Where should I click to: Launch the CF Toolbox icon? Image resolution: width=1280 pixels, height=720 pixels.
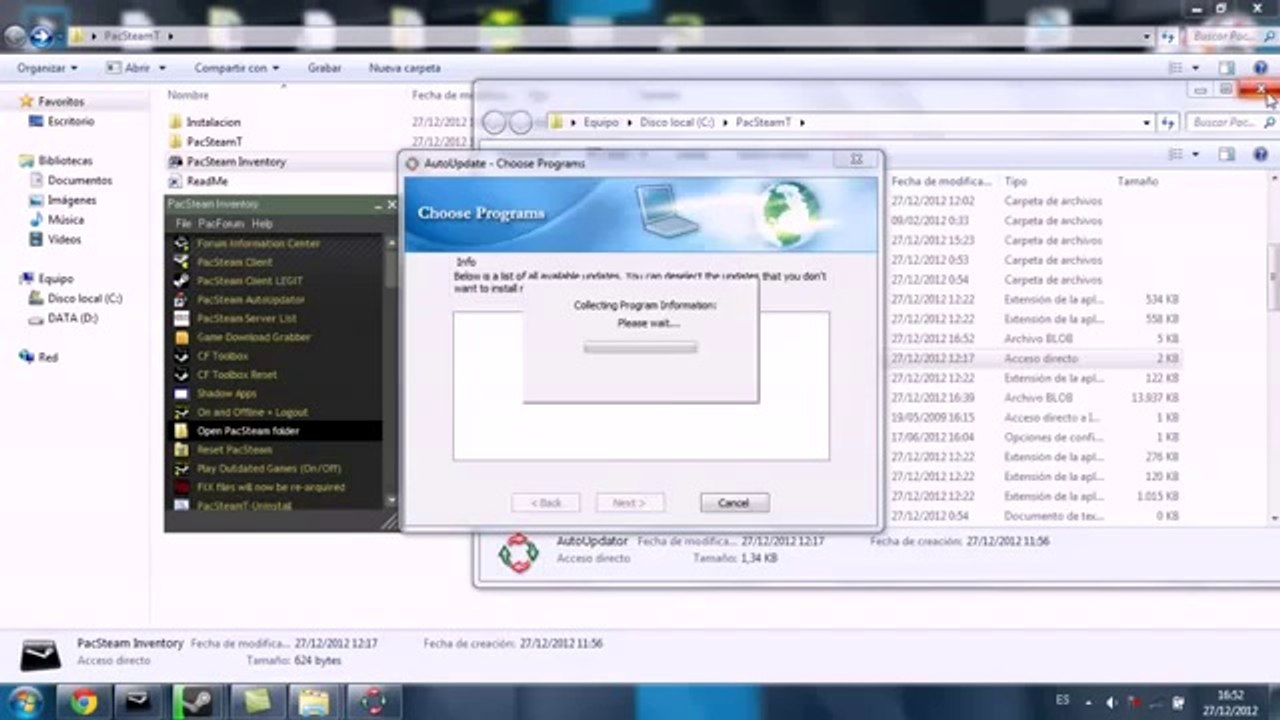[x=181, y=356]
